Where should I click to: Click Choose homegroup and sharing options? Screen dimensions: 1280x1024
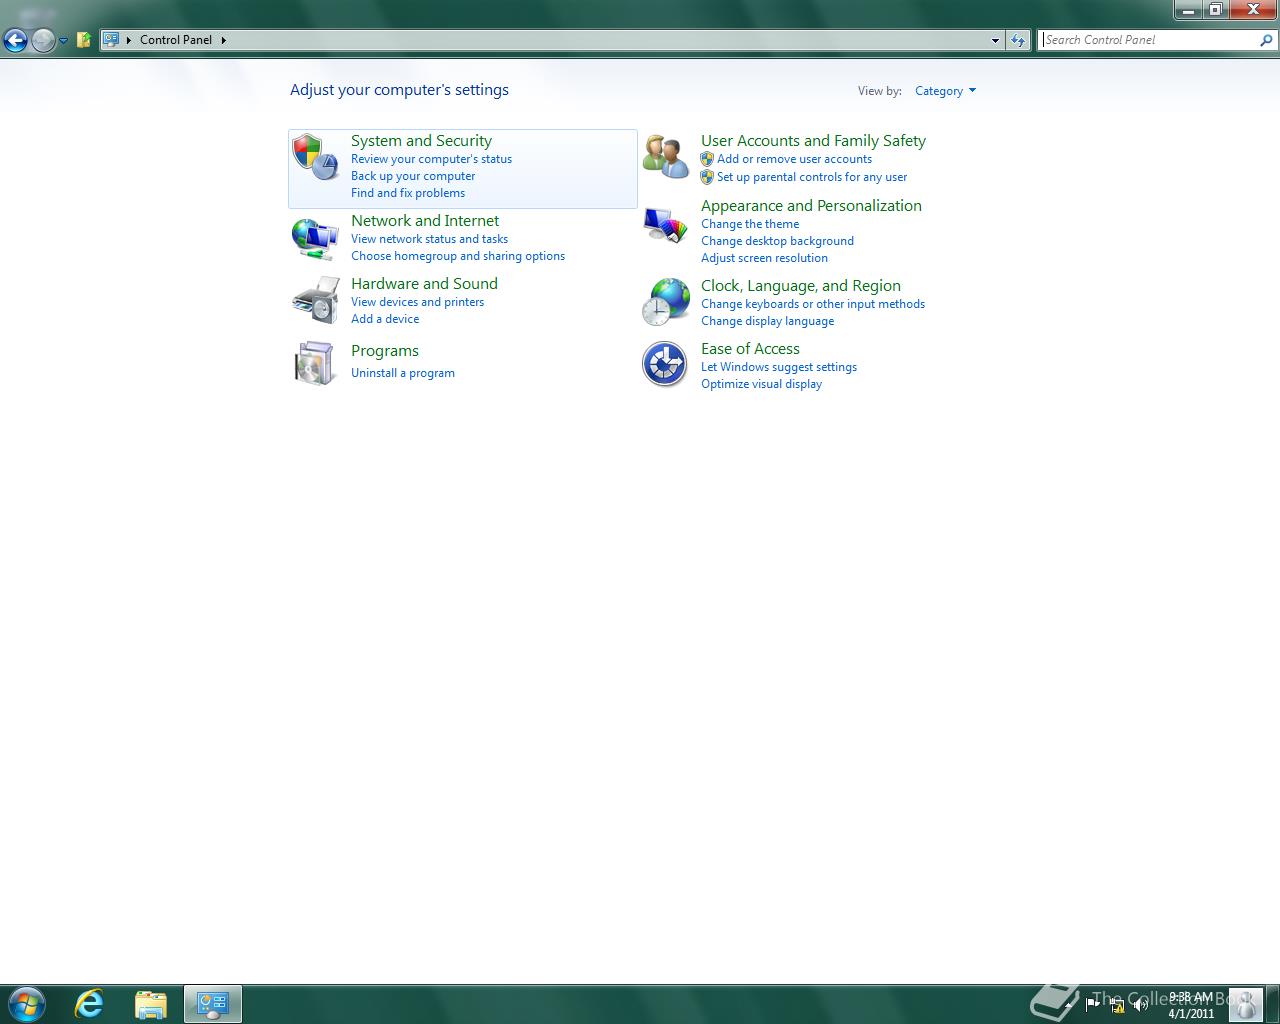click(x=458, y=256)
